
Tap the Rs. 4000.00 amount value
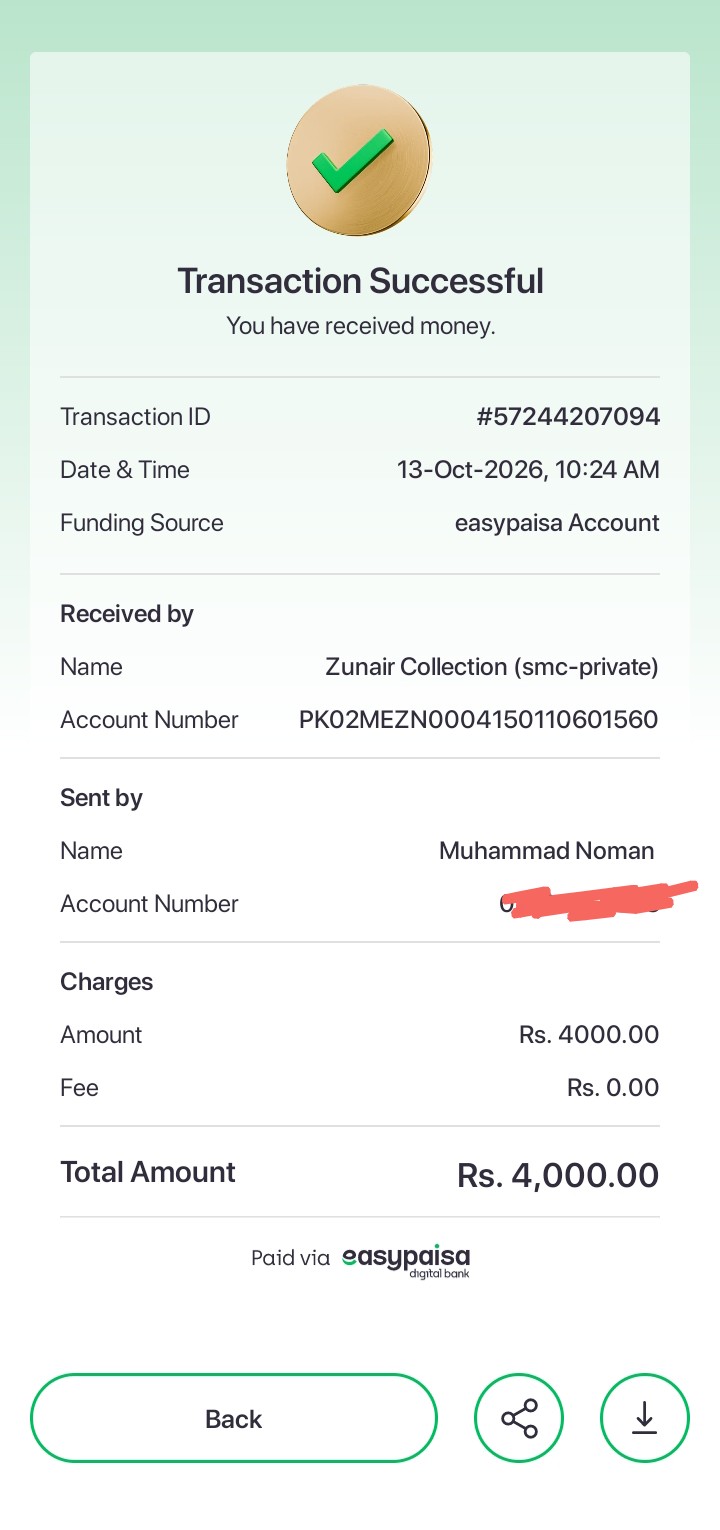(x=589, y=1035)
